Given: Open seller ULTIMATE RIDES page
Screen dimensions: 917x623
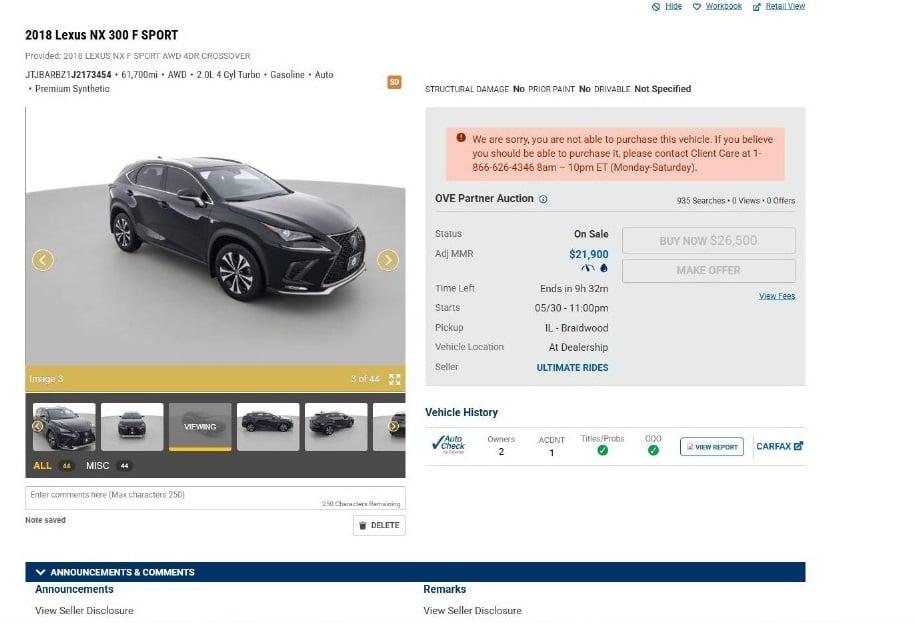Looking at the screenshot, I should tap(573, 367).
